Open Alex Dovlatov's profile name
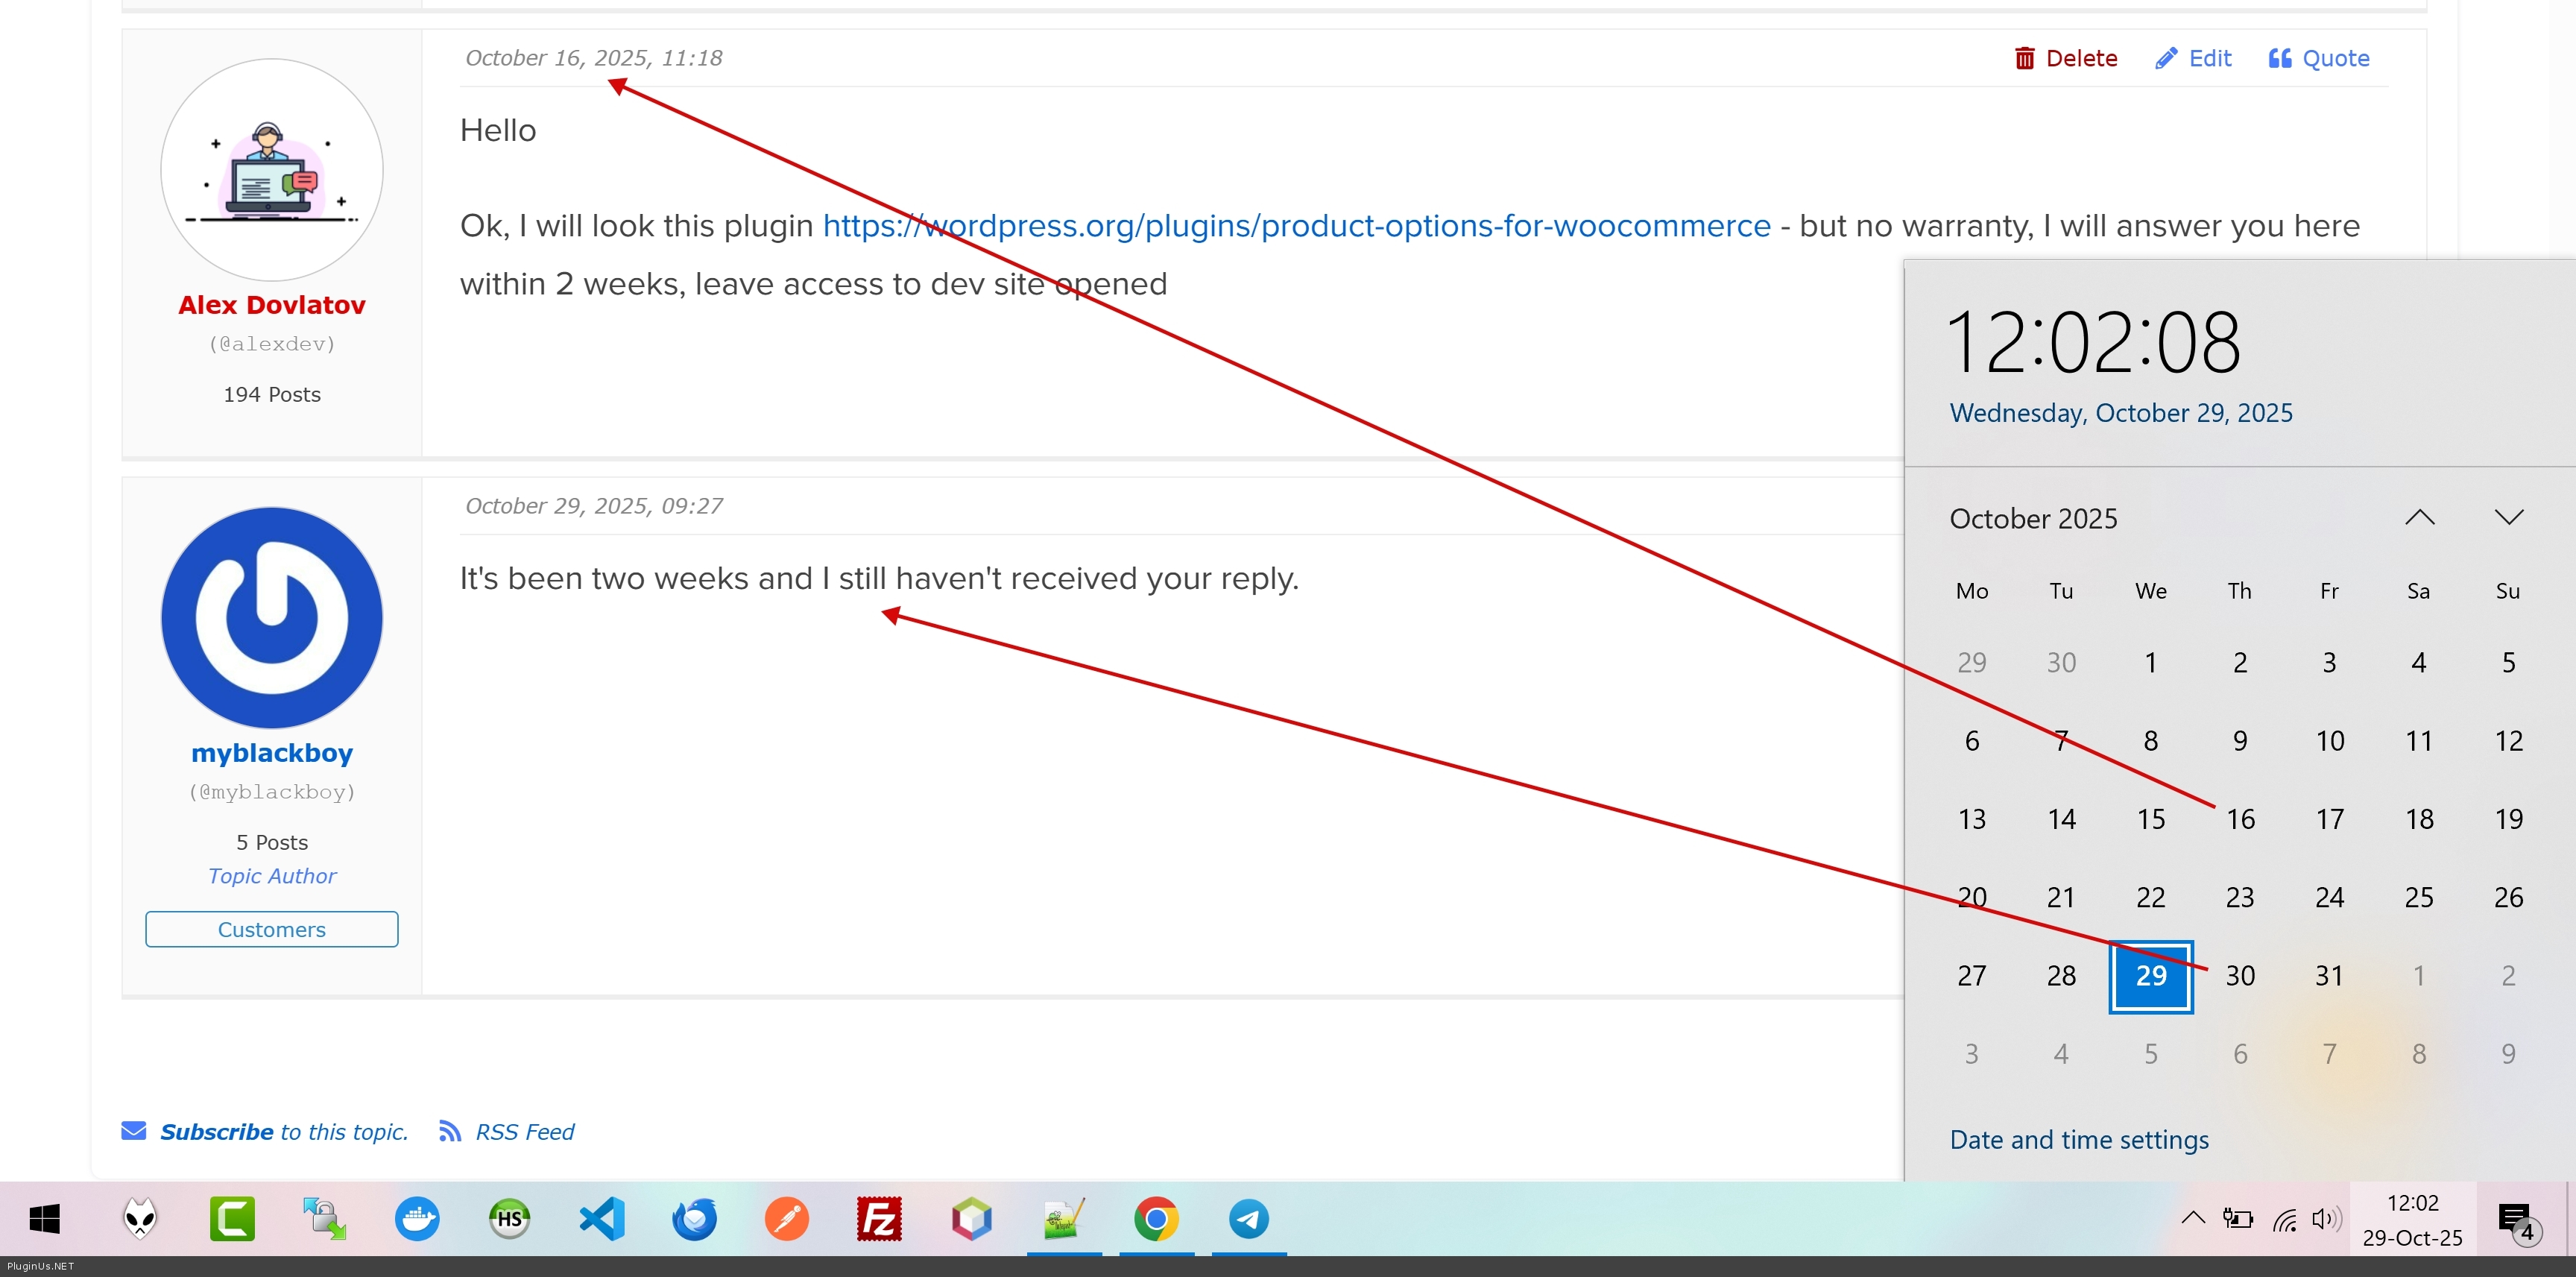The height and width of the screenshot is (1277, 2576). pyautogui.click(x=271, y=305)
